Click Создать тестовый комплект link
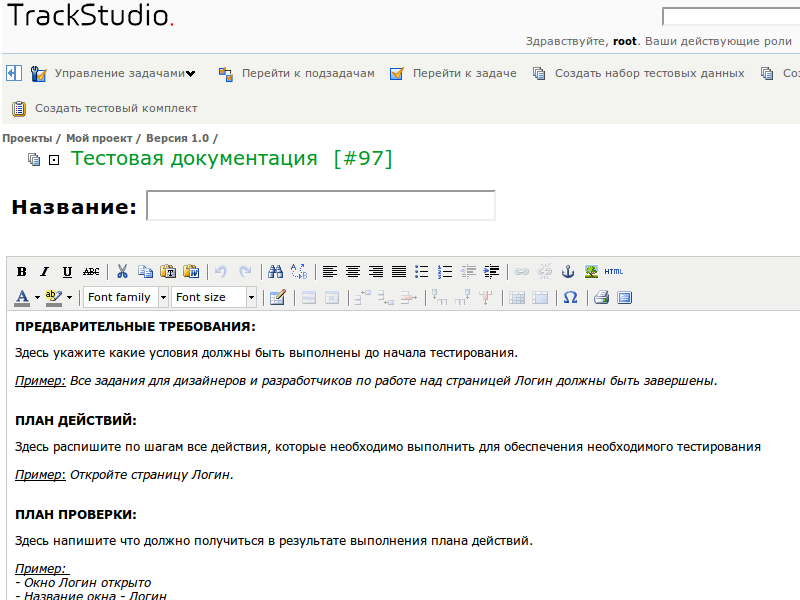The width and height of the screenshot is (800, 600). pyautogui.click(x=116, y=108)
